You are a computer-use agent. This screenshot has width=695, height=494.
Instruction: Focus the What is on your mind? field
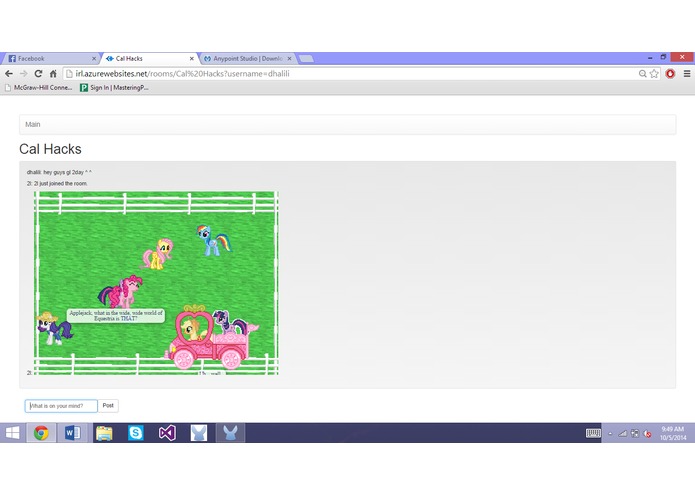61,406
